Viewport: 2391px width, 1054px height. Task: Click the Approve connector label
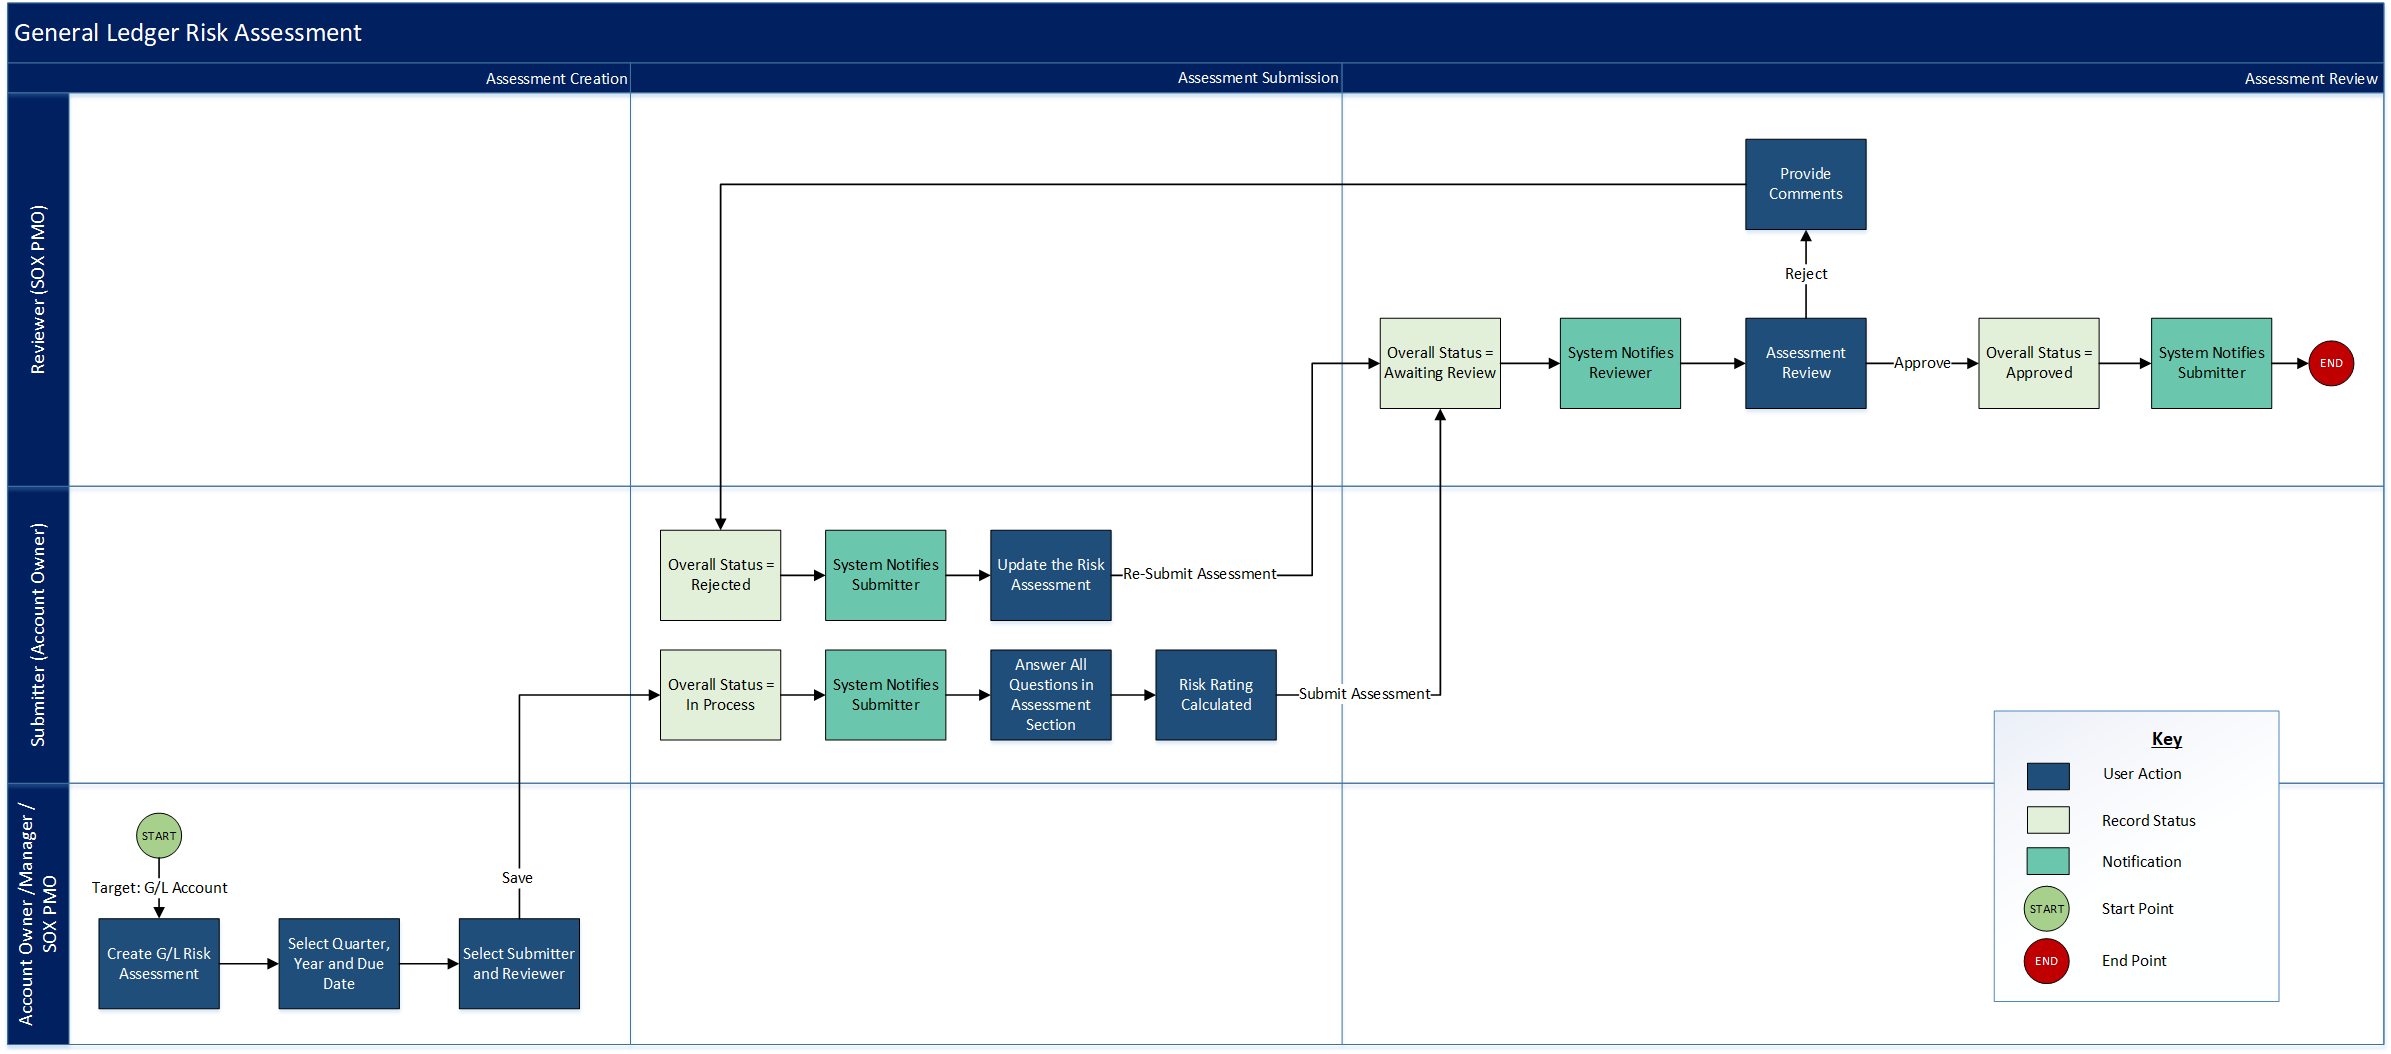(x=1922, y=363)
